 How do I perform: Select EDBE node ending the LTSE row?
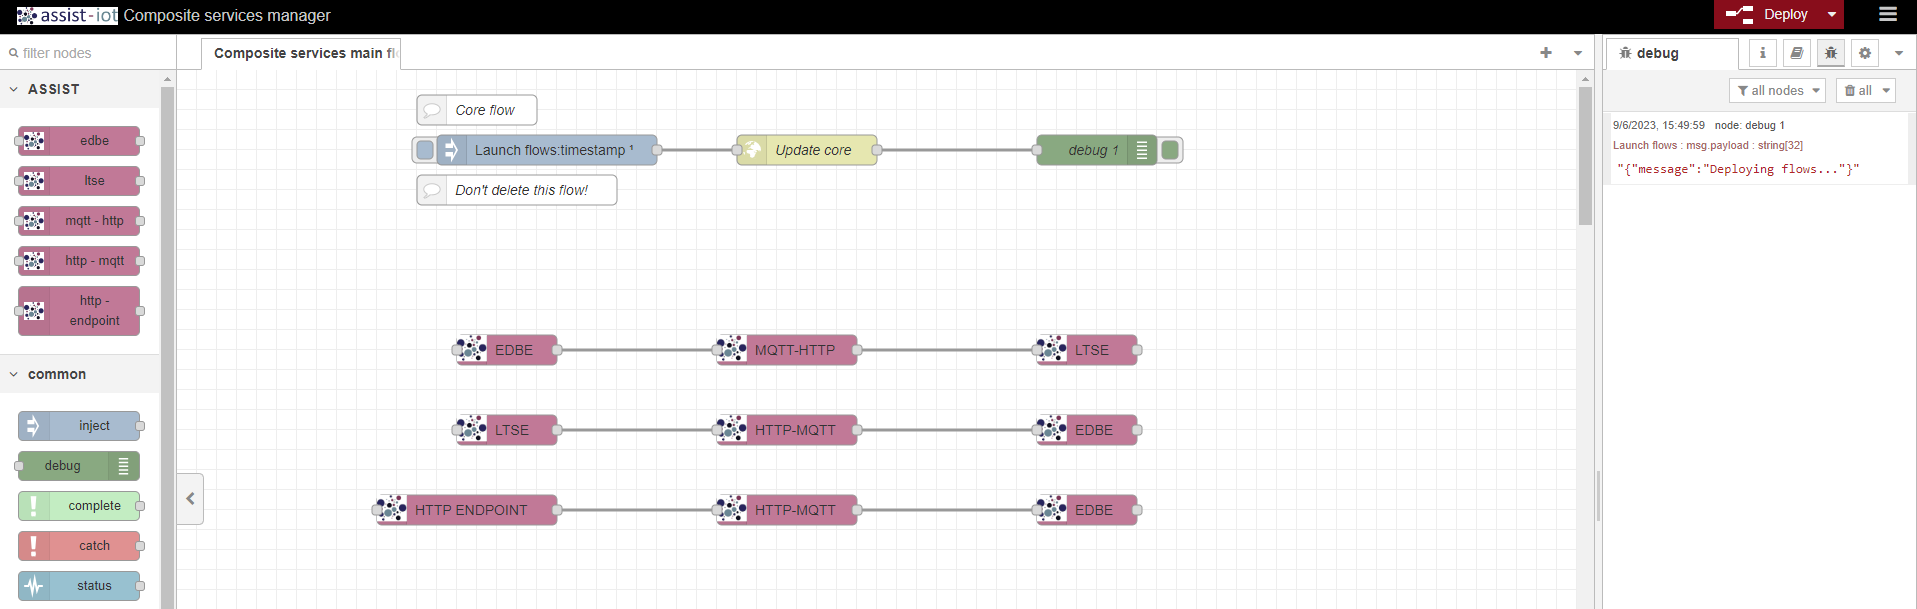click(1087, 430)
